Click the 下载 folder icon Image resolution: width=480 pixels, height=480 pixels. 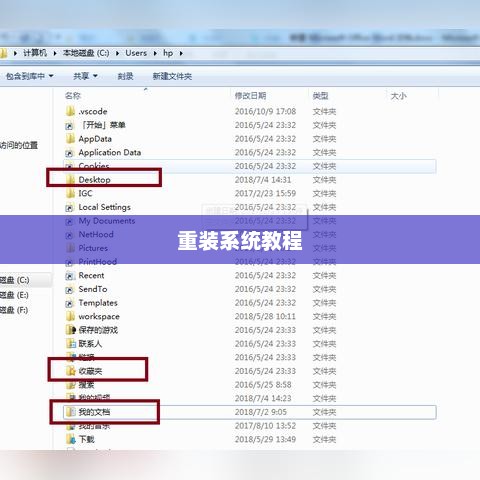[71, 439]
